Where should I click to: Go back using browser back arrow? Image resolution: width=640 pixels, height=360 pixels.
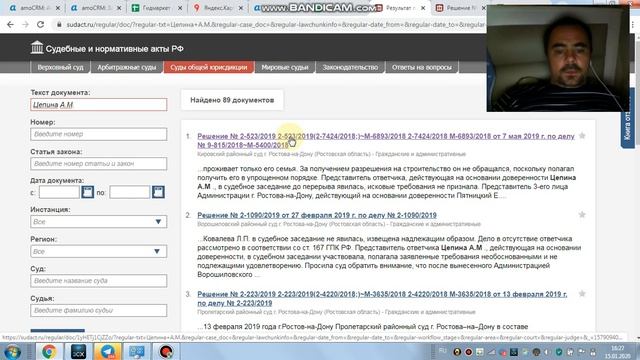click(10, 24)
